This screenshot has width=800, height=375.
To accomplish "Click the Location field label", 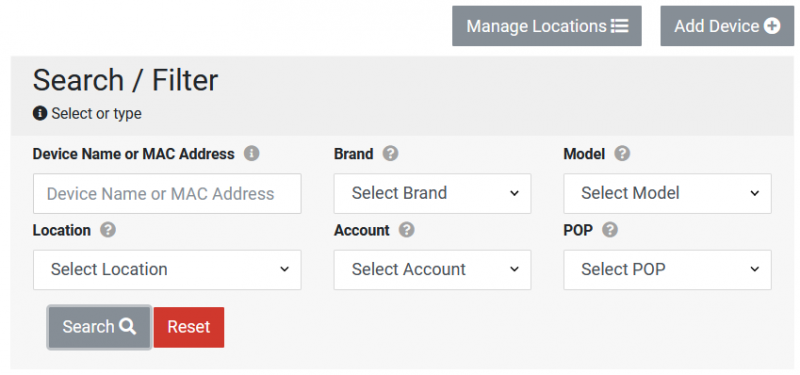I will pyautogui.click(x=62, y=231).
